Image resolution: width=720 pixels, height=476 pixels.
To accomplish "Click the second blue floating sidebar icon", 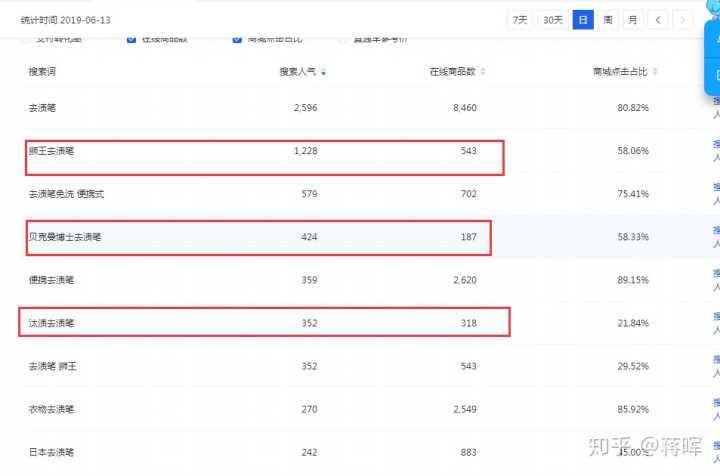I will tap(714, 73).
